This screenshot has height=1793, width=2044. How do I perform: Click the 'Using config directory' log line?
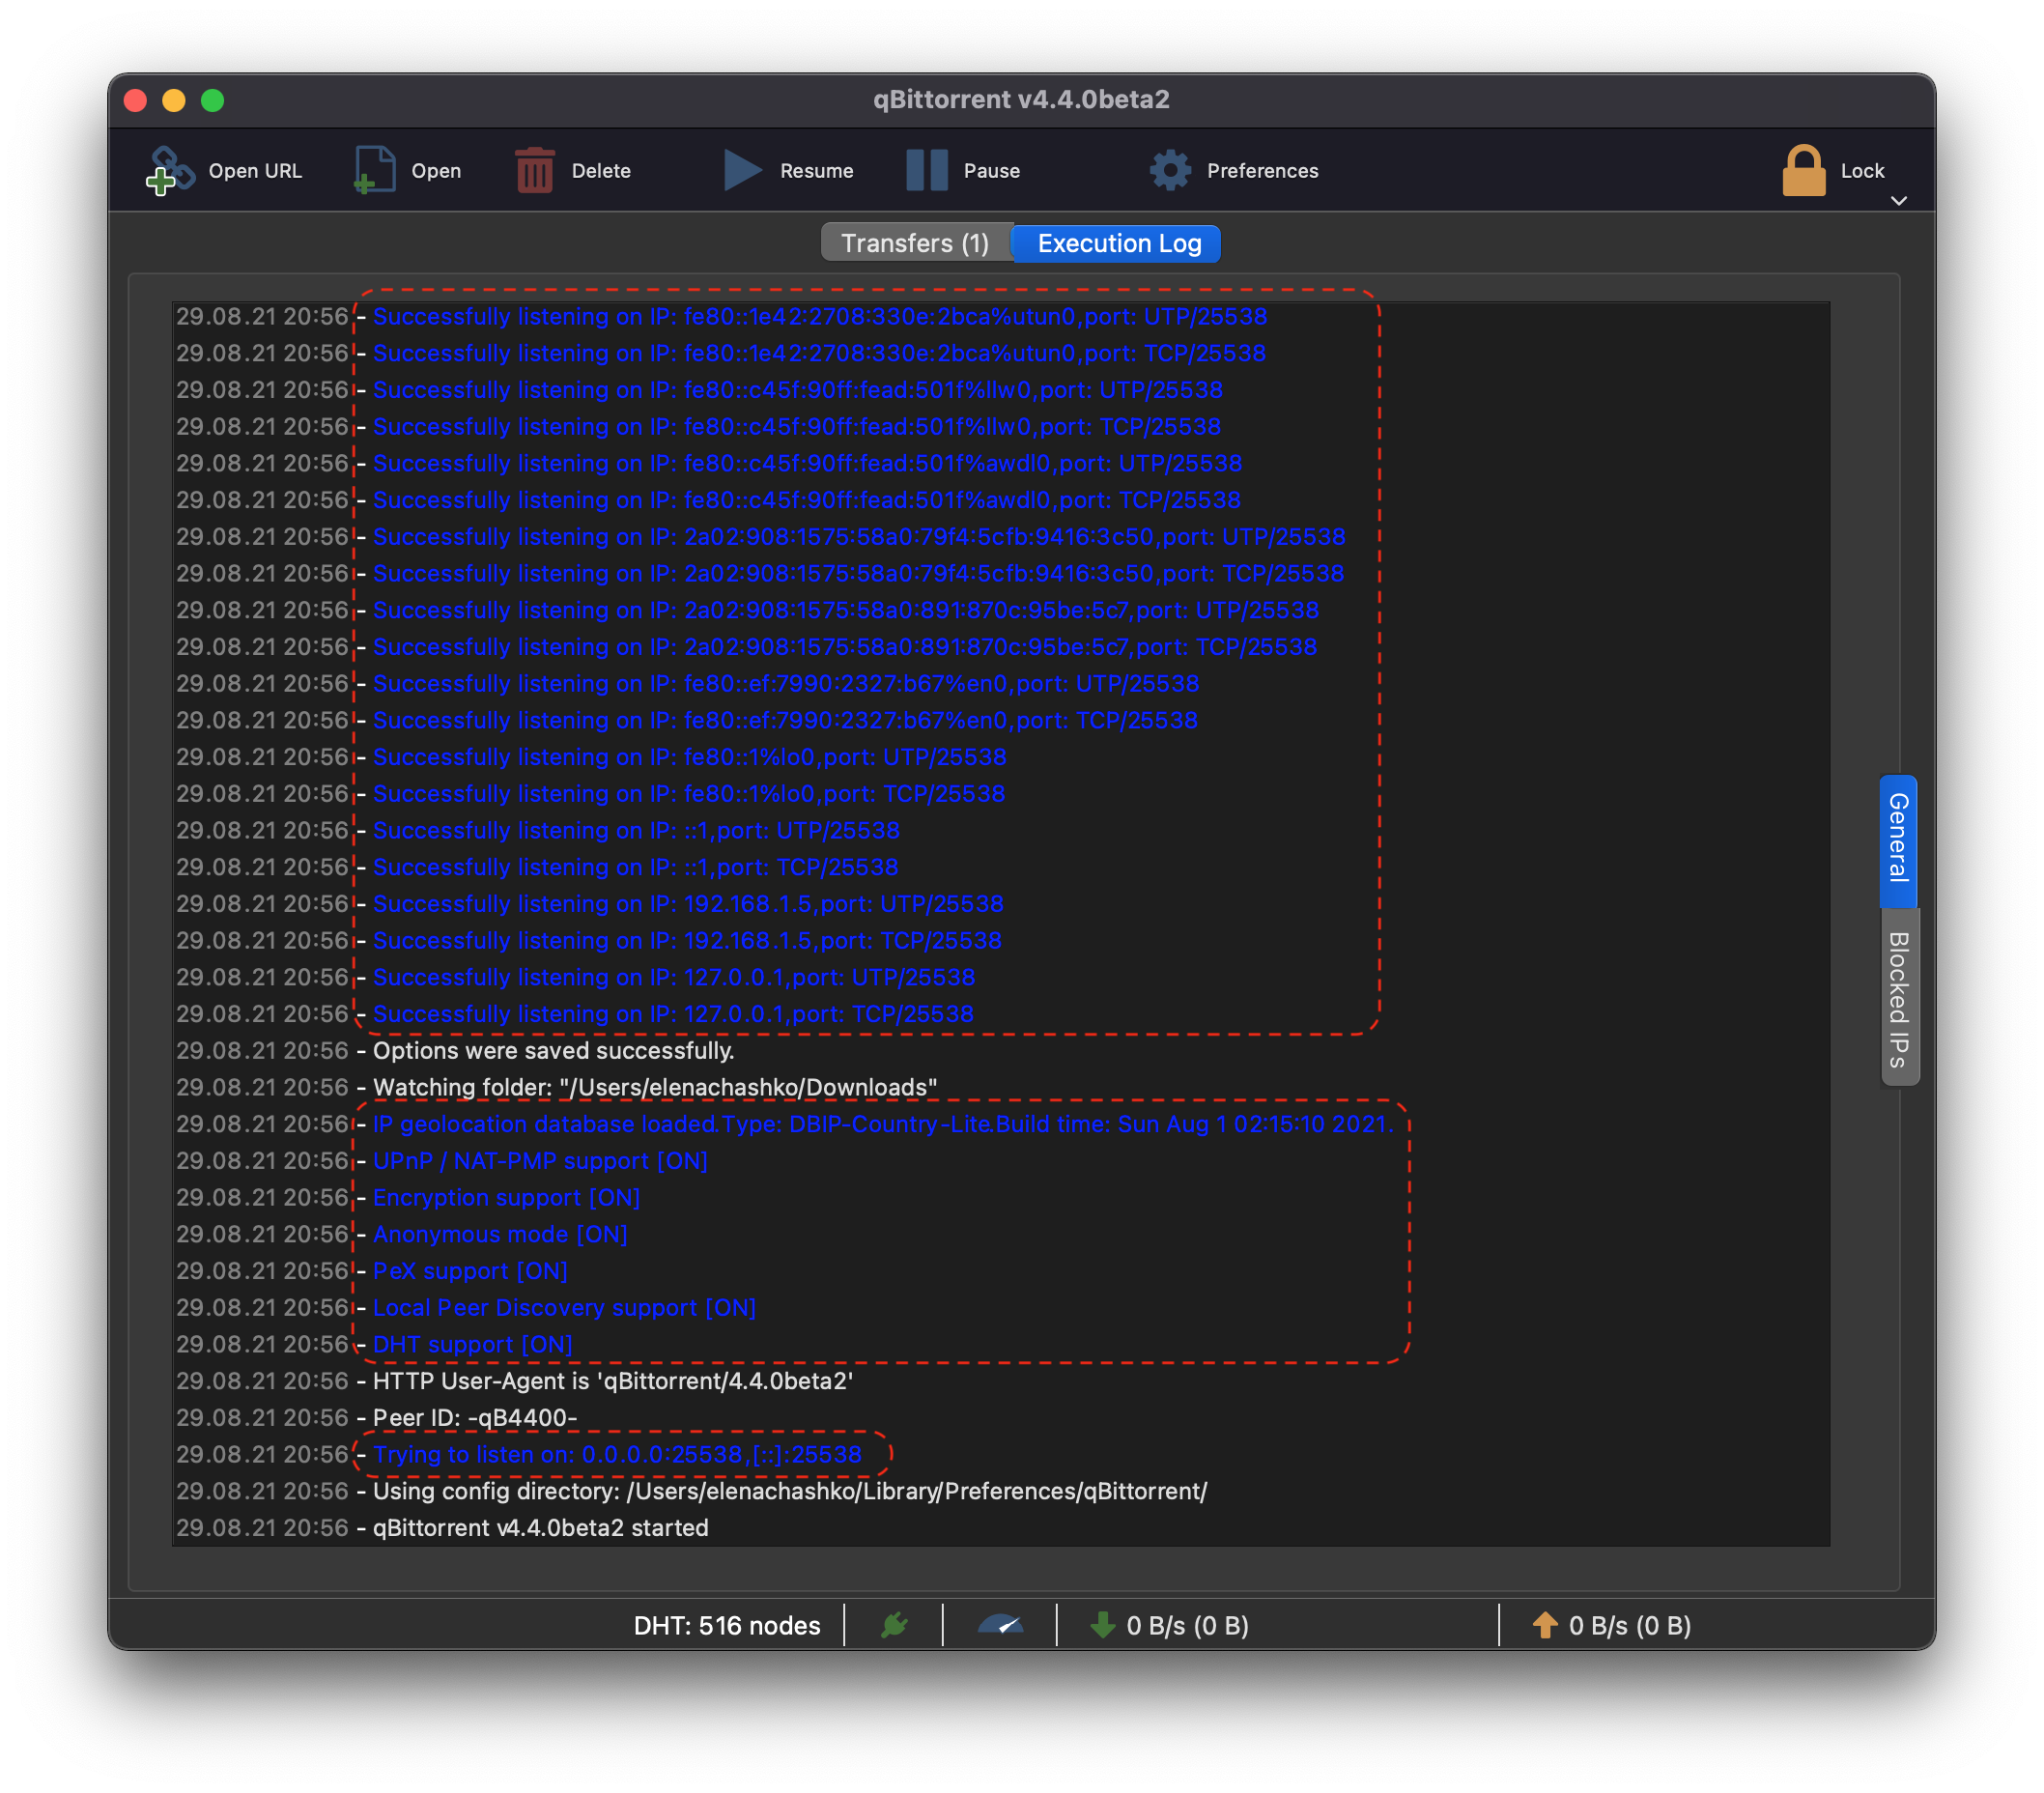coord(790,1492)
